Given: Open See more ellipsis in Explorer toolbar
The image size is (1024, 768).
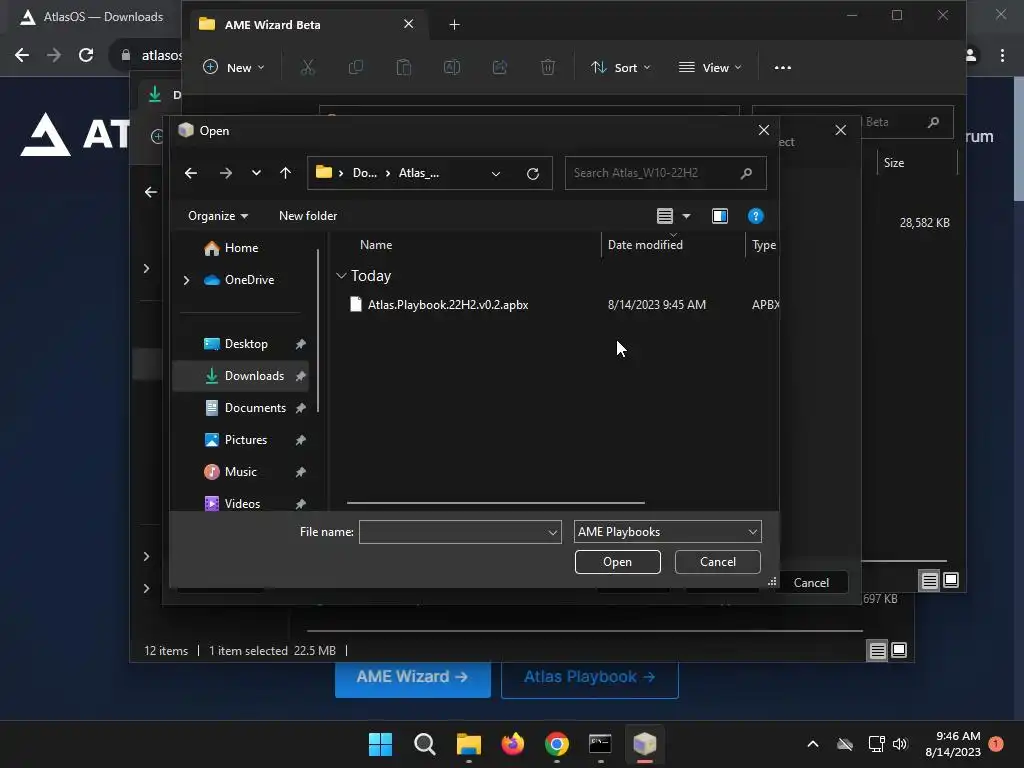Looking at the screenshot, I should (782, 67).
